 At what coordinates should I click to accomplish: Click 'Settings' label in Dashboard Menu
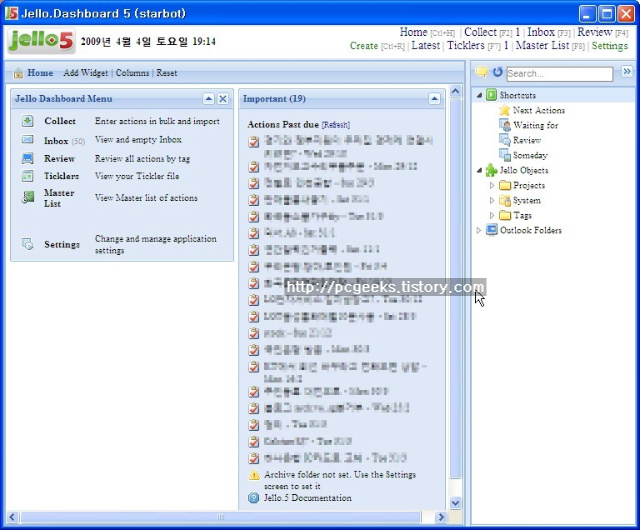[62, 244]
